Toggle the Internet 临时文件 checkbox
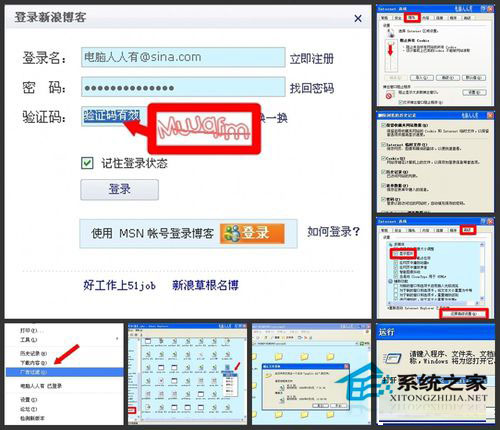Viewport: 500px width, 430px height. (x=383, y=145)
